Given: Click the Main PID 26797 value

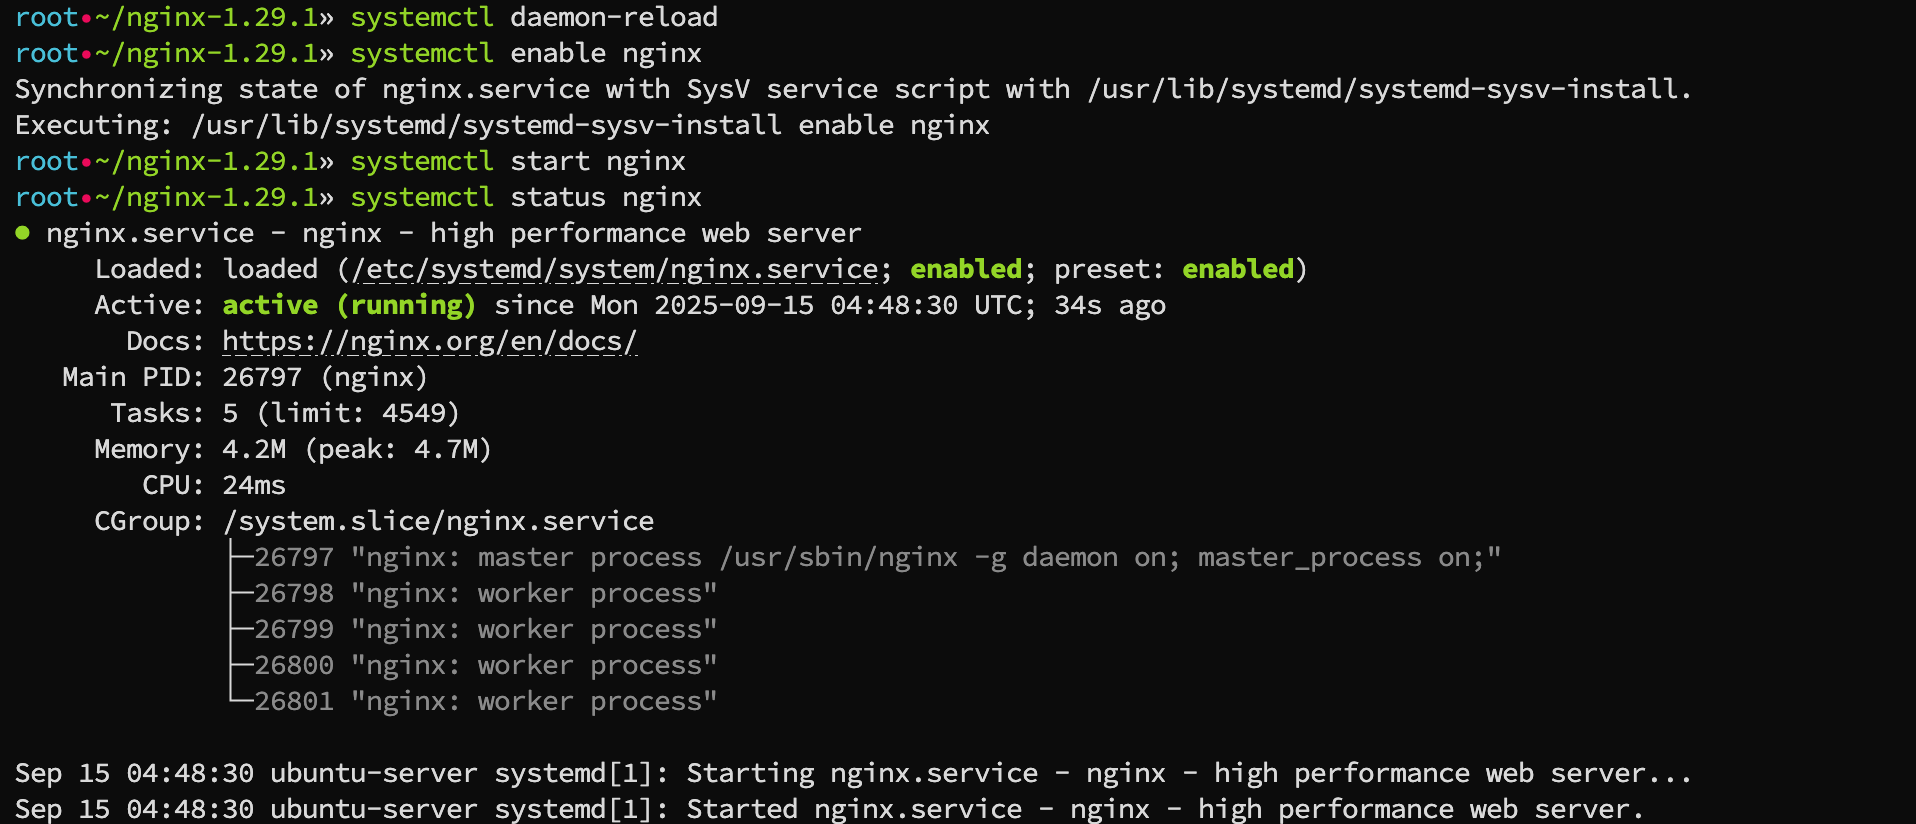Looking at the screenshot, I should pyautogui.click(x=262, y=377).
